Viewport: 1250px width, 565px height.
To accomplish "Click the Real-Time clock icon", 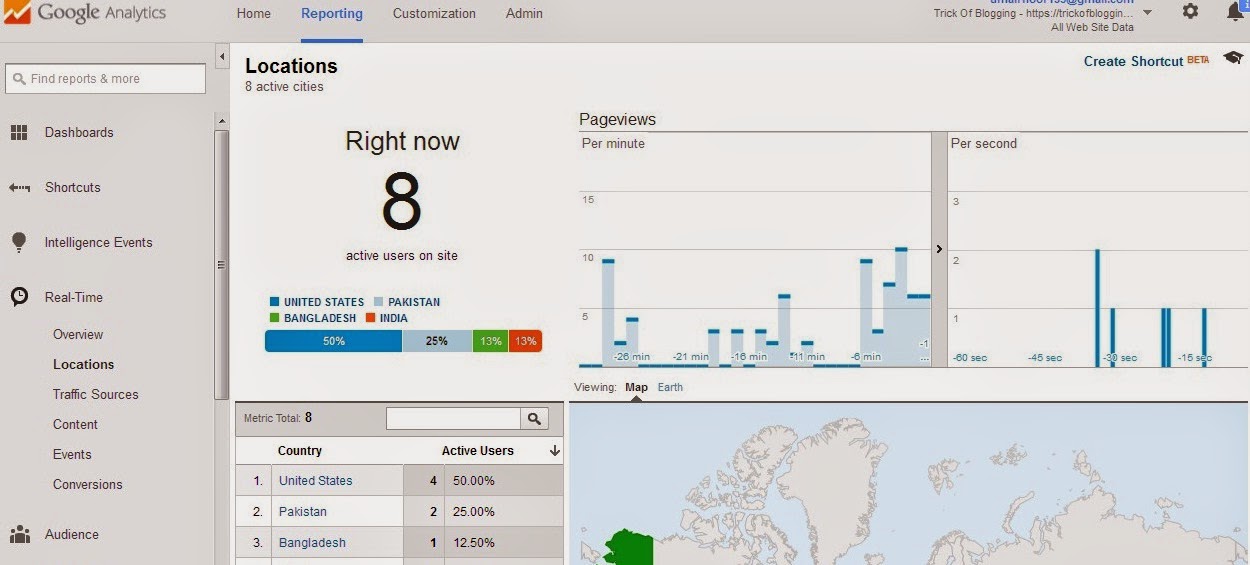I will (19, 297).
